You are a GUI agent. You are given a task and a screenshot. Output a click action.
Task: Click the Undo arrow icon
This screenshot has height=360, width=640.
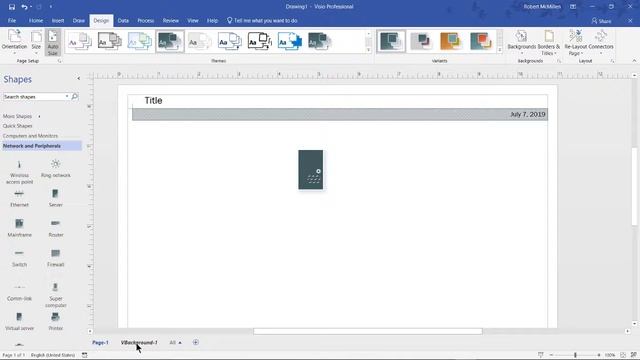pyautogui.click(x=24, y=7)
